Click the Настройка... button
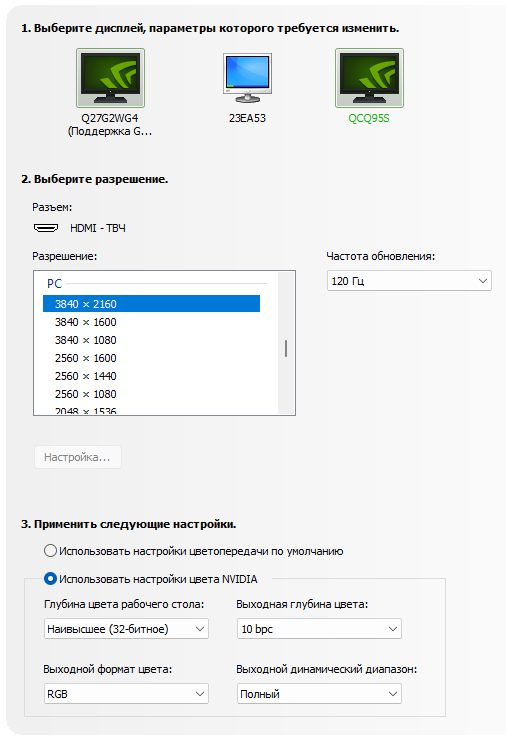 pyautogui.click(x=78, y=457)
